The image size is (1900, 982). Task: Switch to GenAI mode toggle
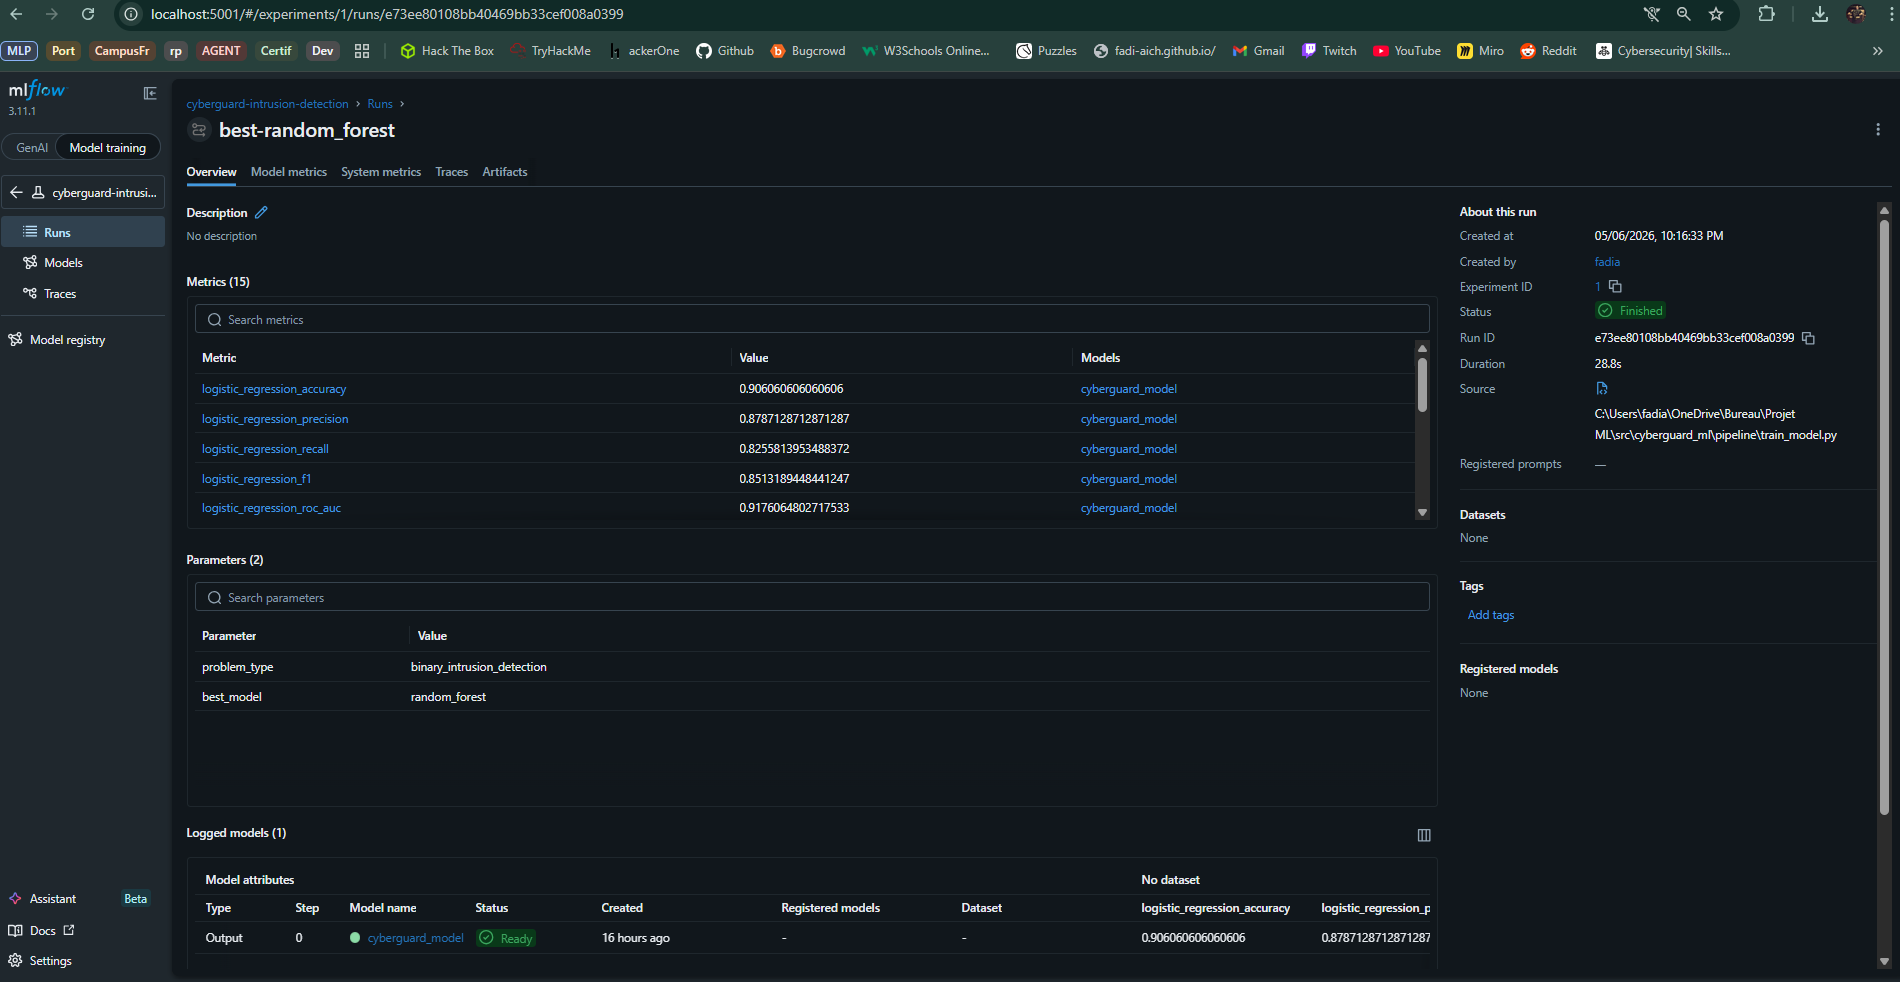(x=32, y=148)
